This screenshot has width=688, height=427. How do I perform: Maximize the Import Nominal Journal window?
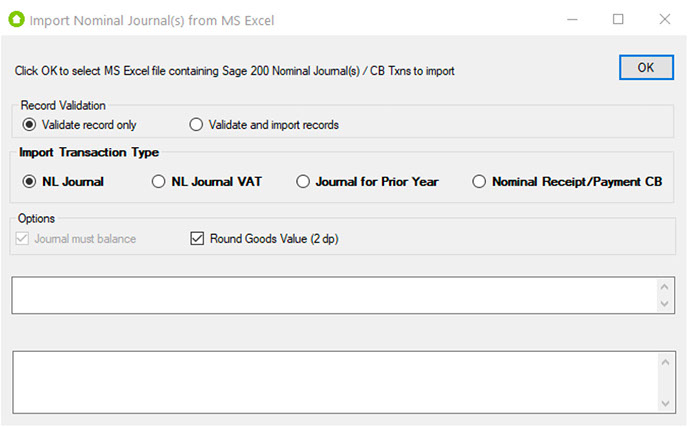618,19
